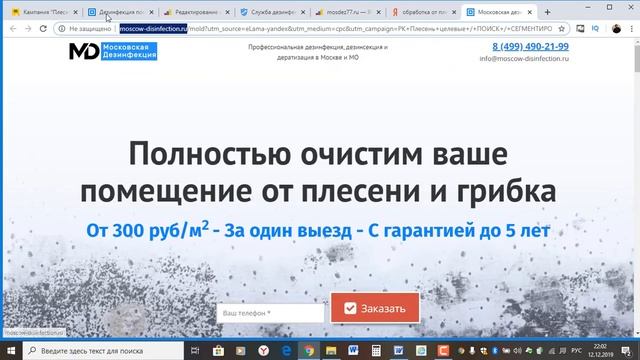Screen dimensions: 640x360
Task: Click the info@moscow-disinfection.ru email
Action: 524,58
